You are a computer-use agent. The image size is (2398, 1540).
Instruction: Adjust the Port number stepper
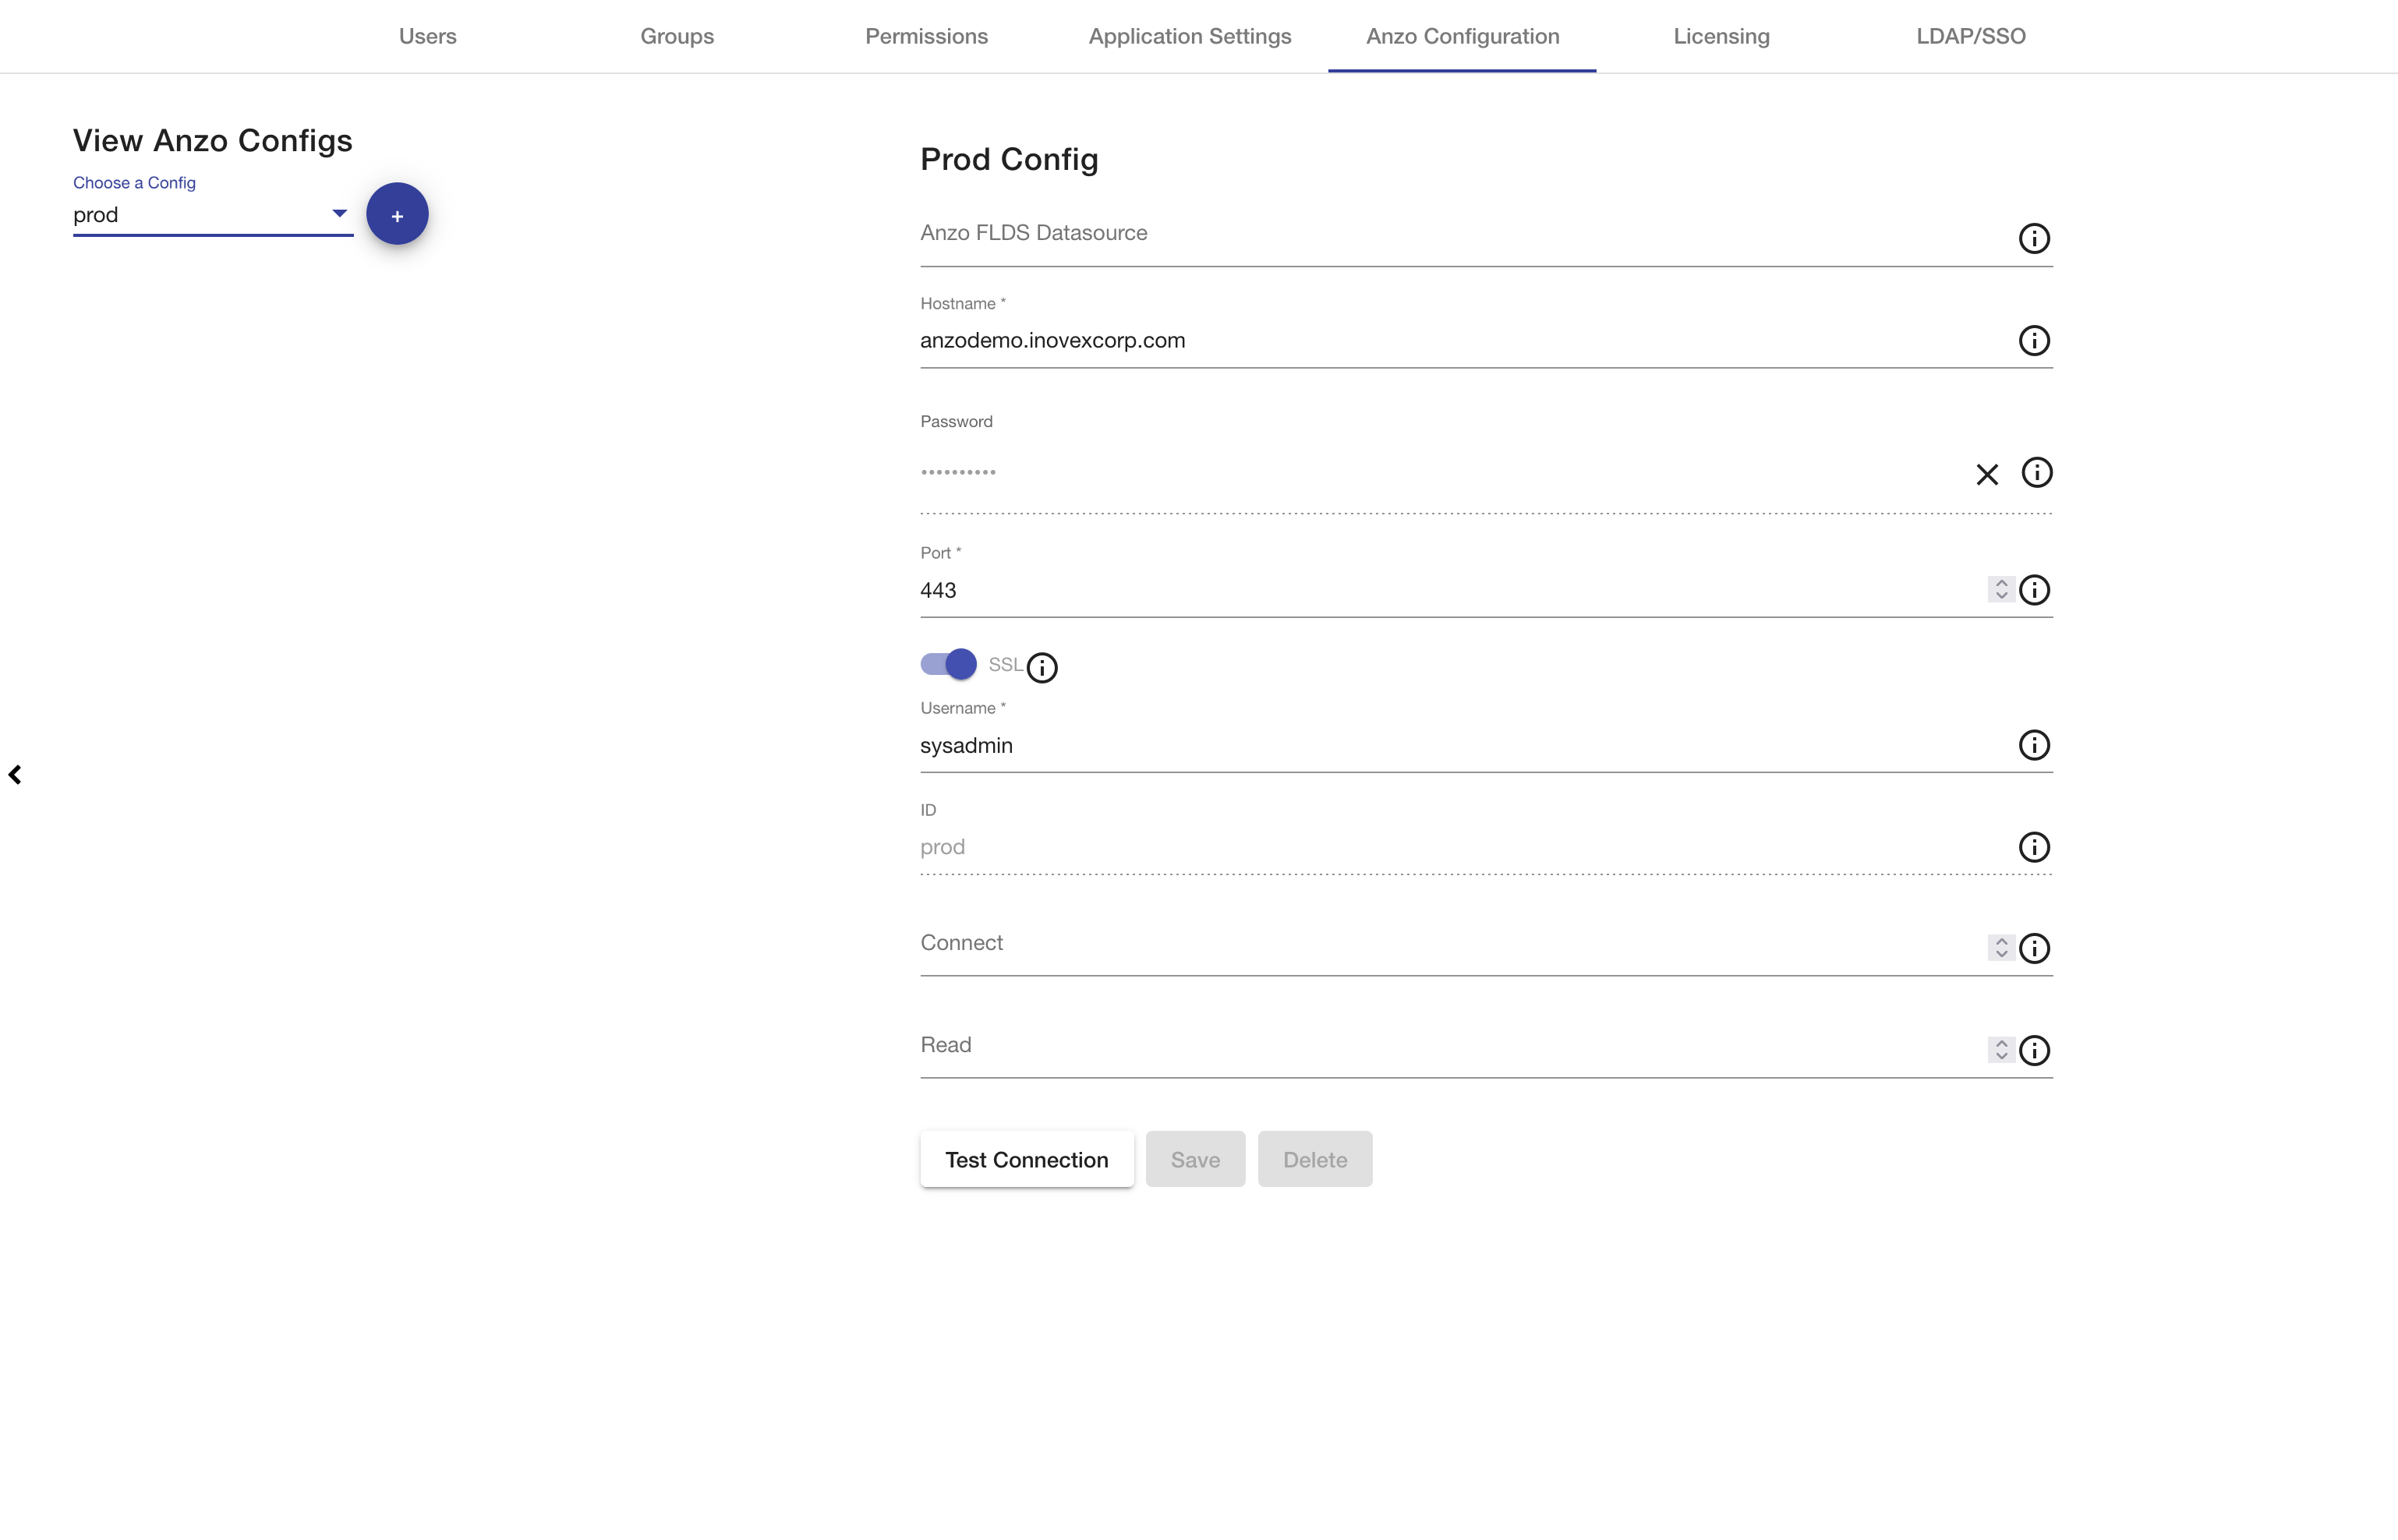tap(2001, 590)
